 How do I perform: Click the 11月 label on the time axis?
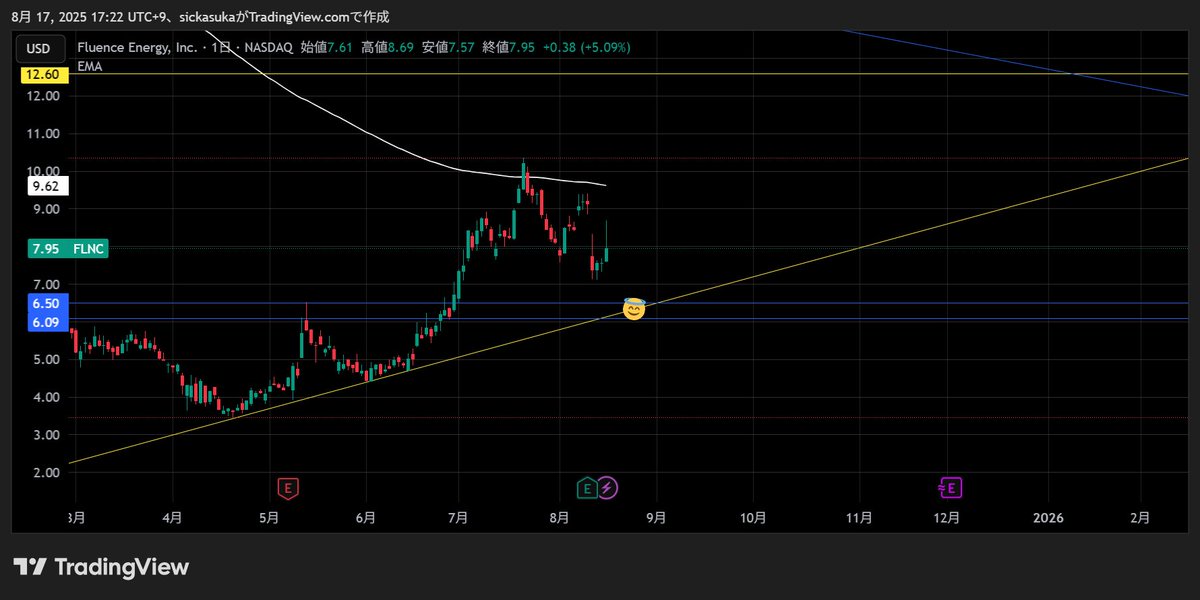point(859,518)
